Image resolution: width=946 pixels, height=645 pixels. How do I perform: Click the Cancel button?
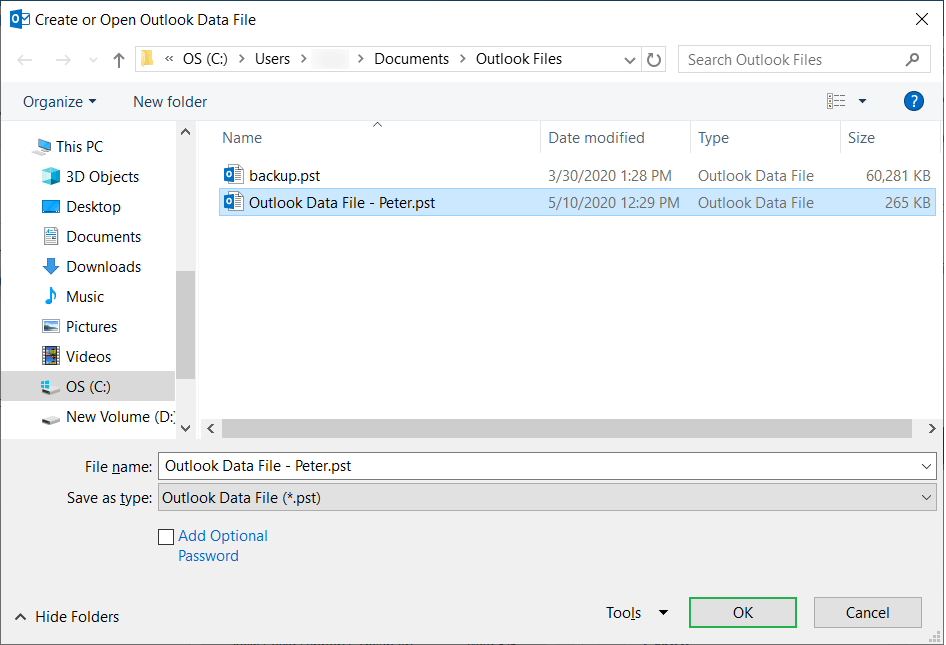(868, 612)
